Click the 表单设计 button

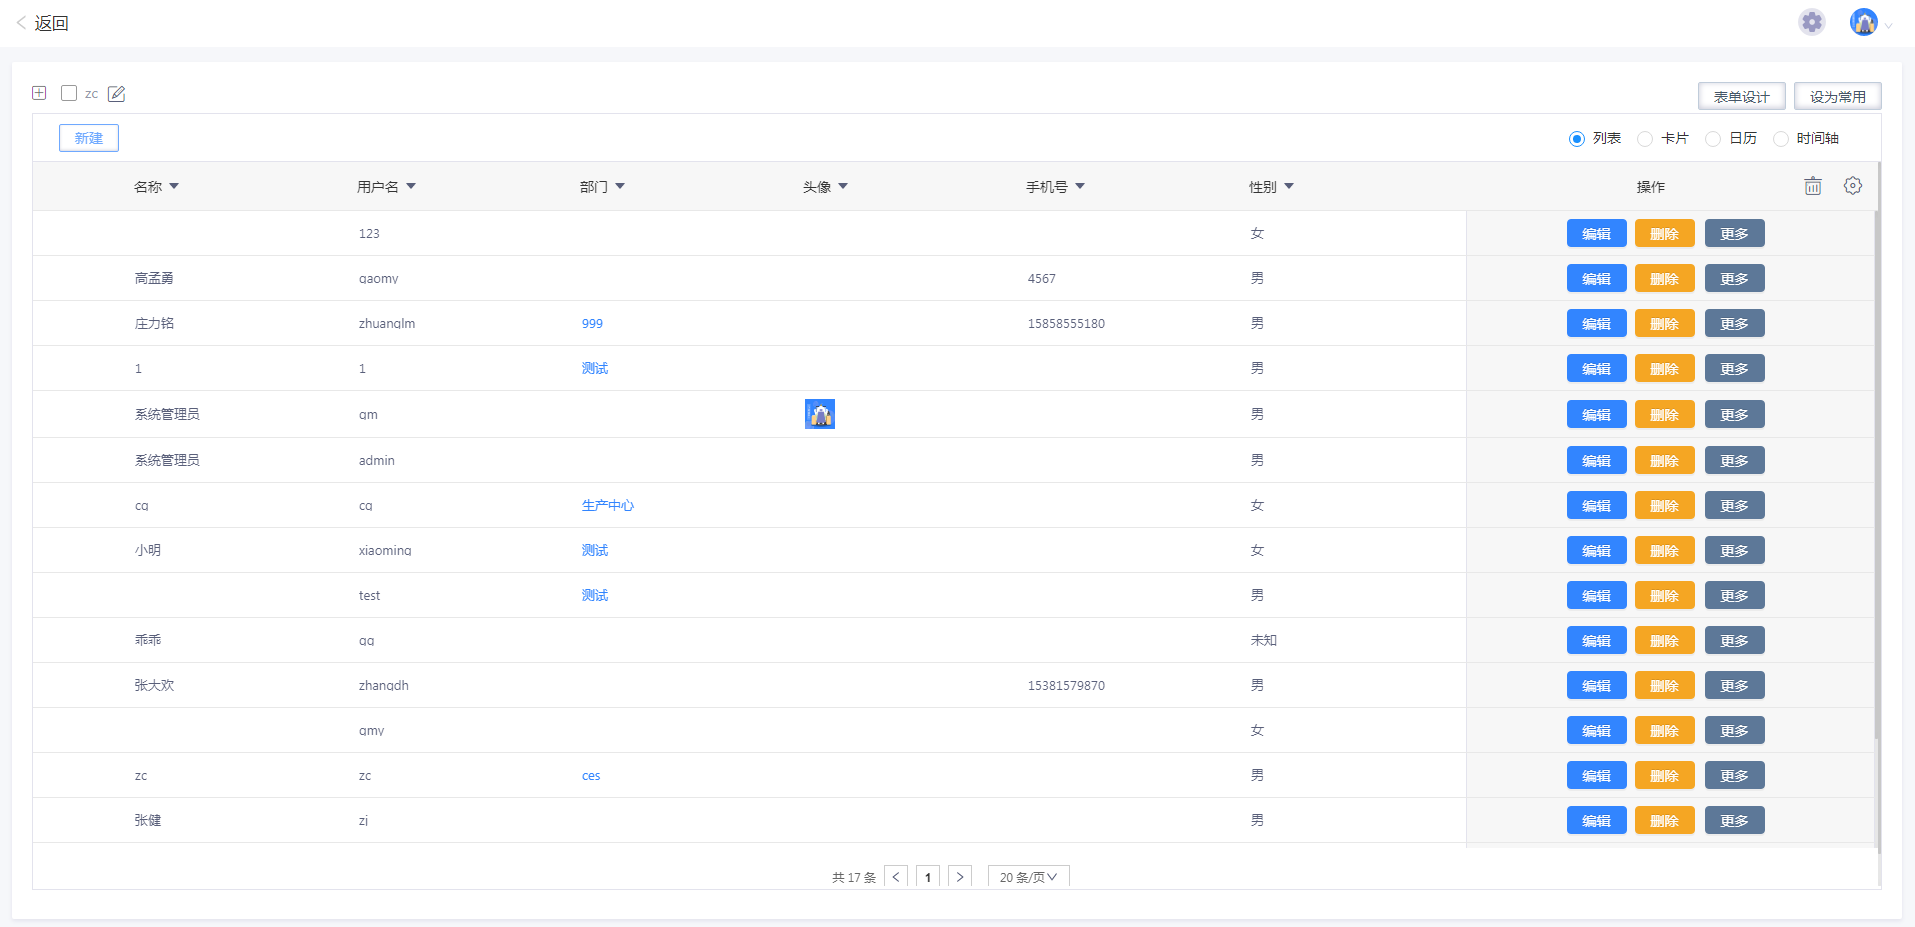1741,96
